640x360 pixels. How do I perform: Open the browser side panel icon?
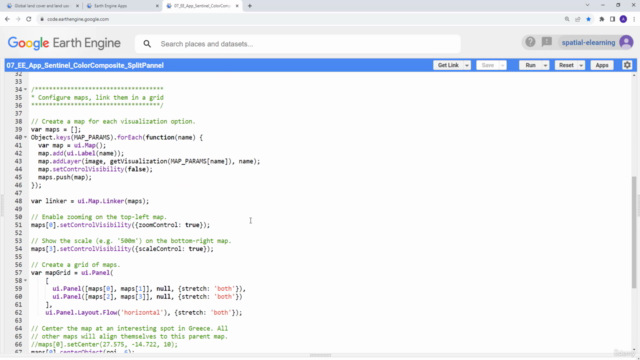[x=612, y=19]
